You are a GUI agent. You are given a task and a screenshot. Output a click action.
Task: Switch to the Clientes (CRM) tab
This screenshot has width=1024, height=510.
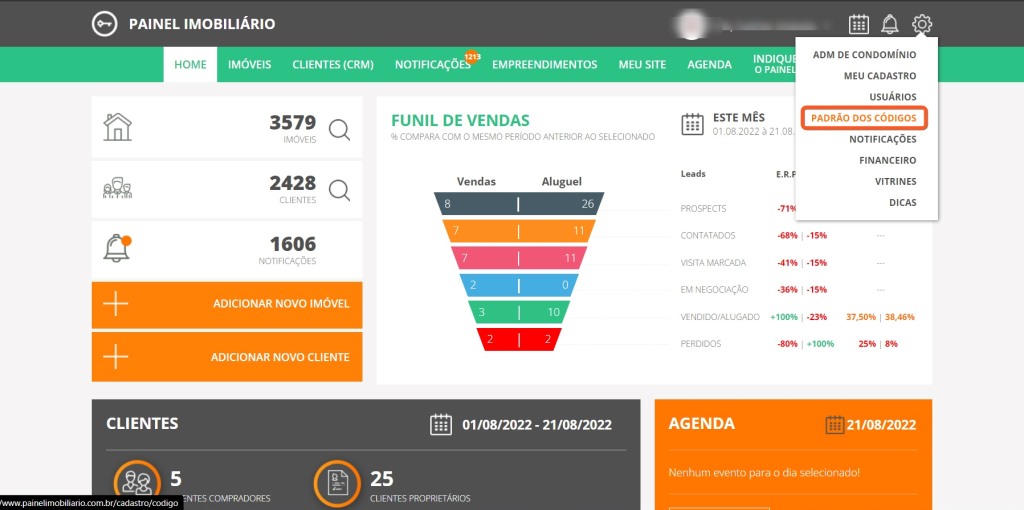332,65
